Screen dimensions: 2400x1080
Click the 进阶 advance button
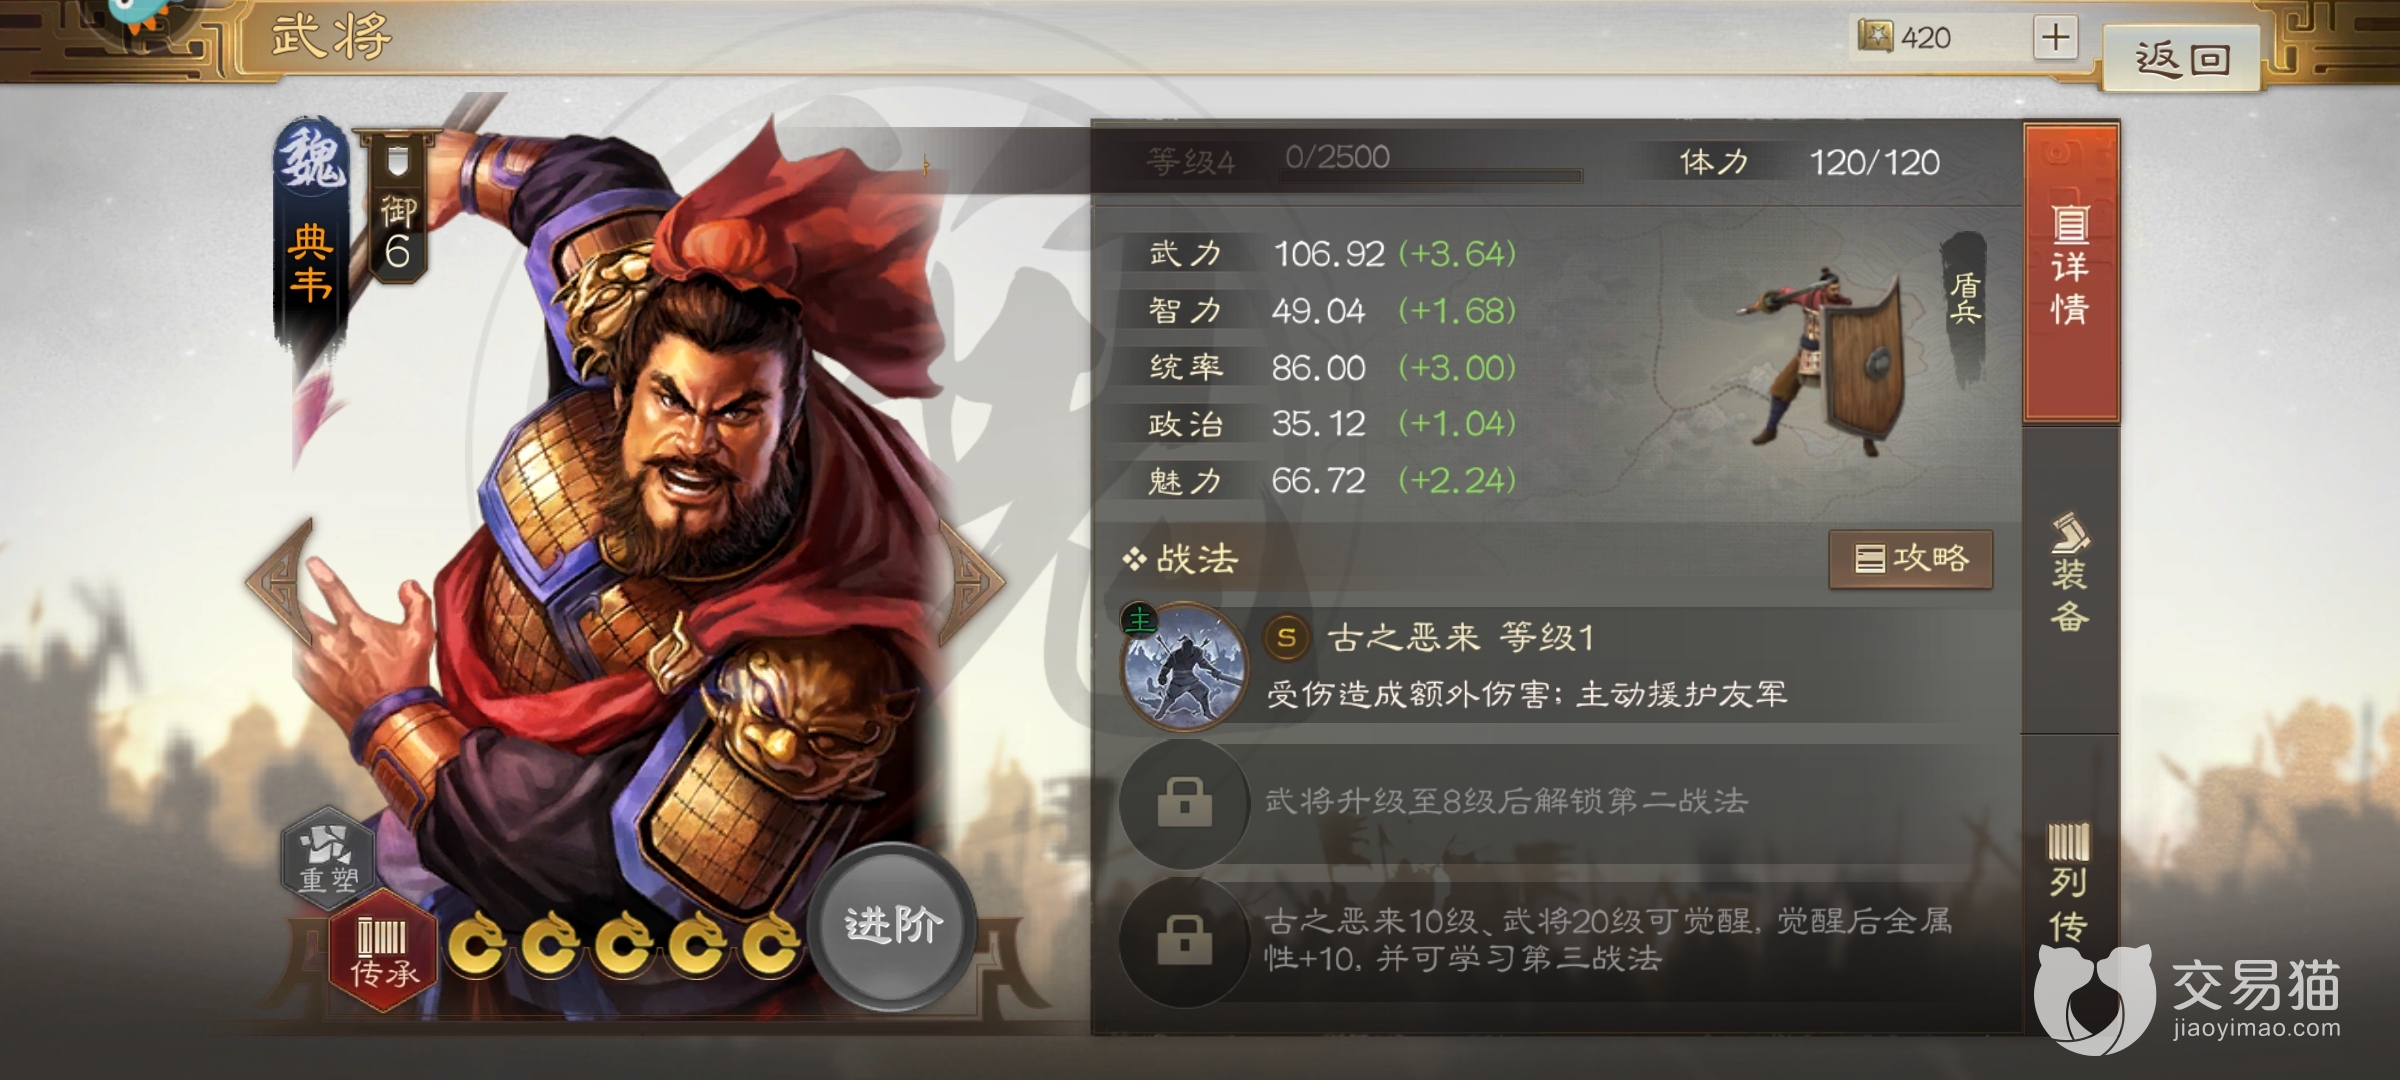(892, 925)
